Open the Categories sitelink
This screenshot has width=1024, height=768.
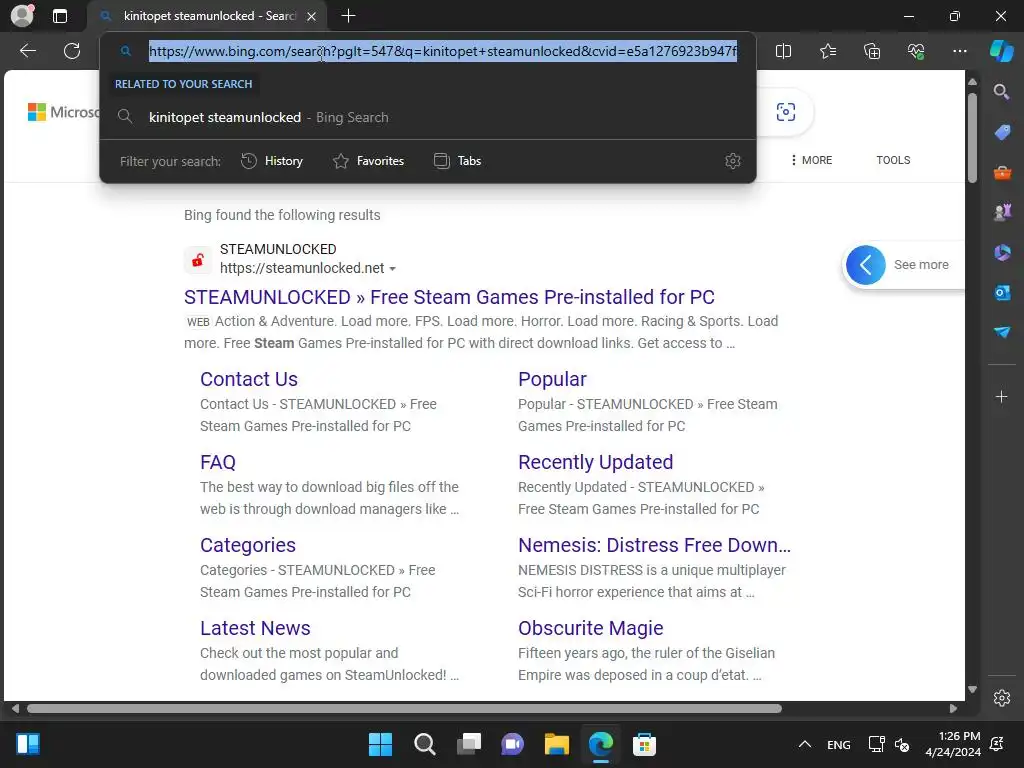click(248, 545)
